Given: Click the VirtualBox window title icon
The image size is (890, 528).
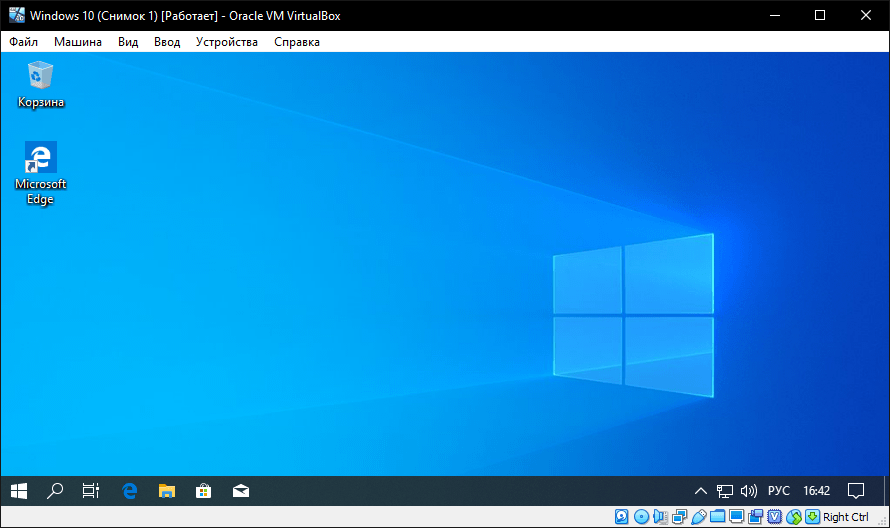Looking at the screenshot, I should (16, 15).
